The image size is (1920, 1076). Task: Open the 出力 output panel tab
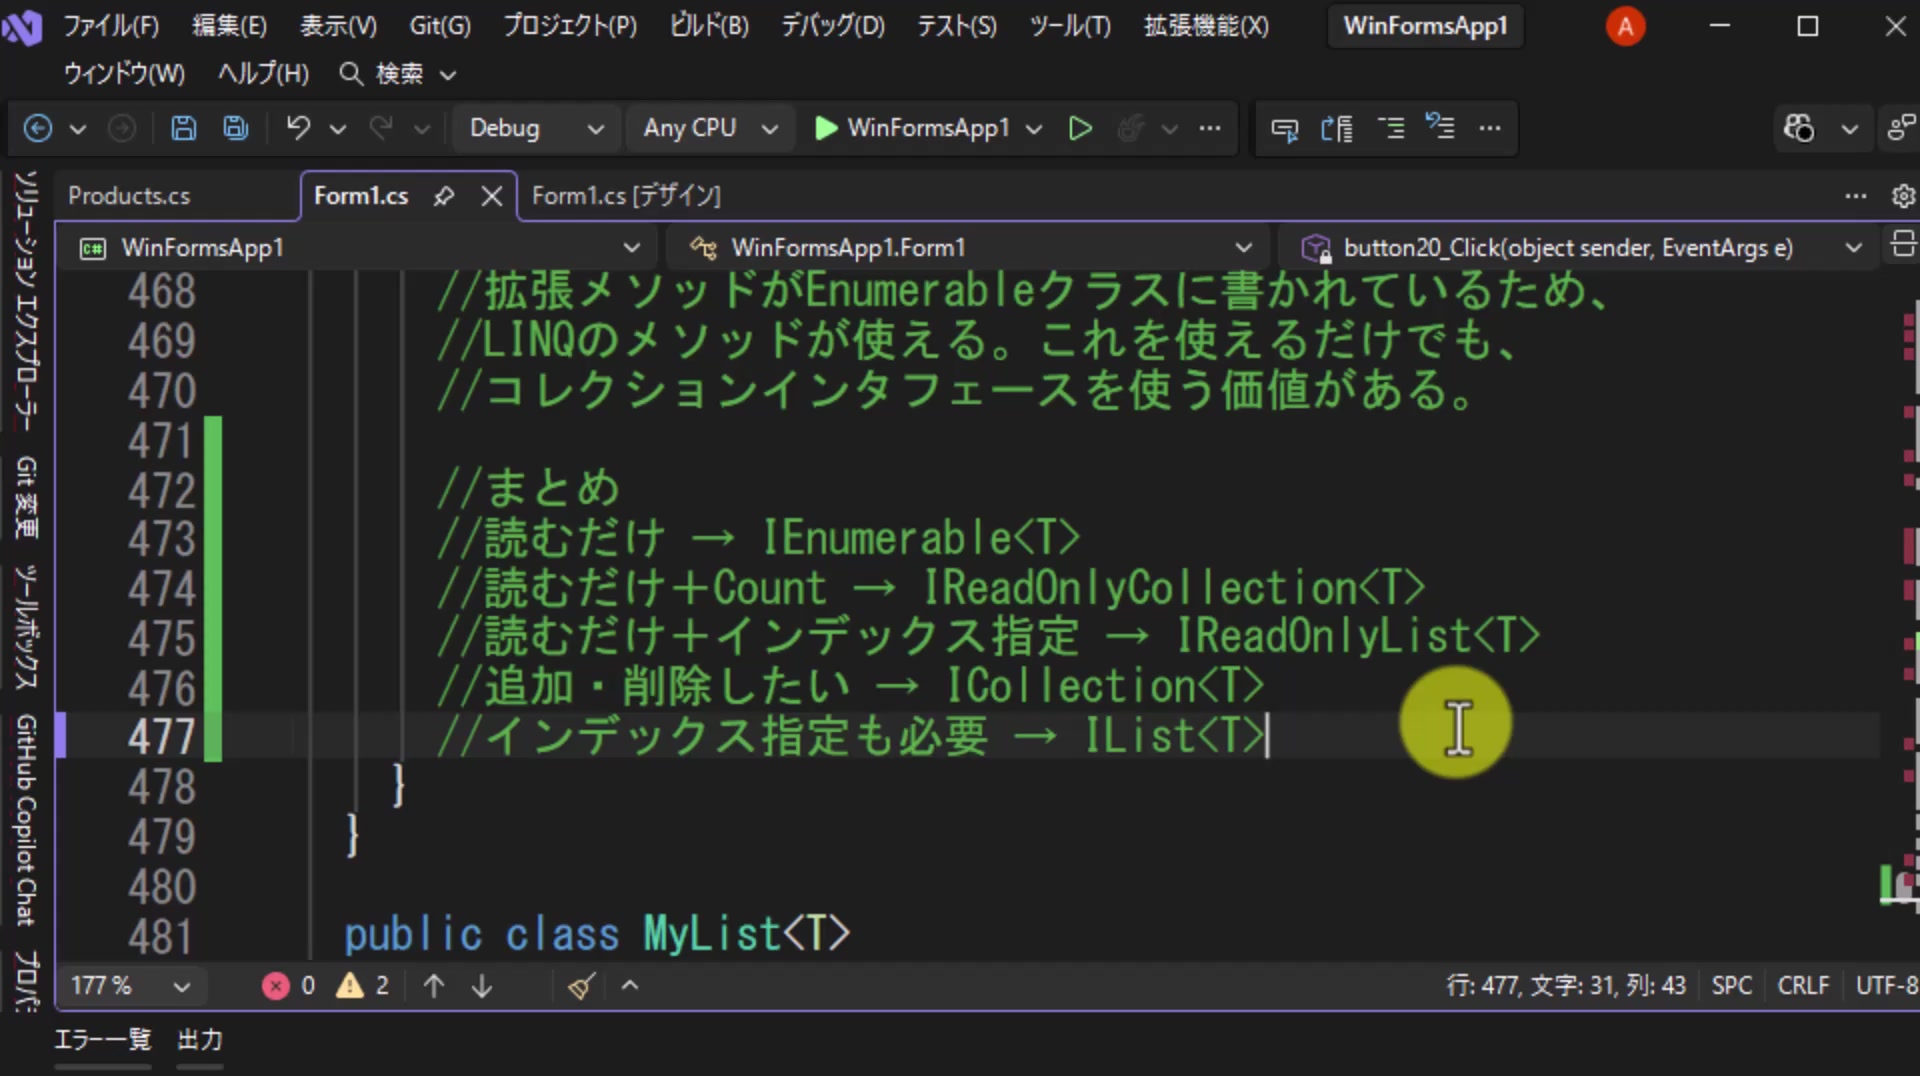coord(200,1040)
